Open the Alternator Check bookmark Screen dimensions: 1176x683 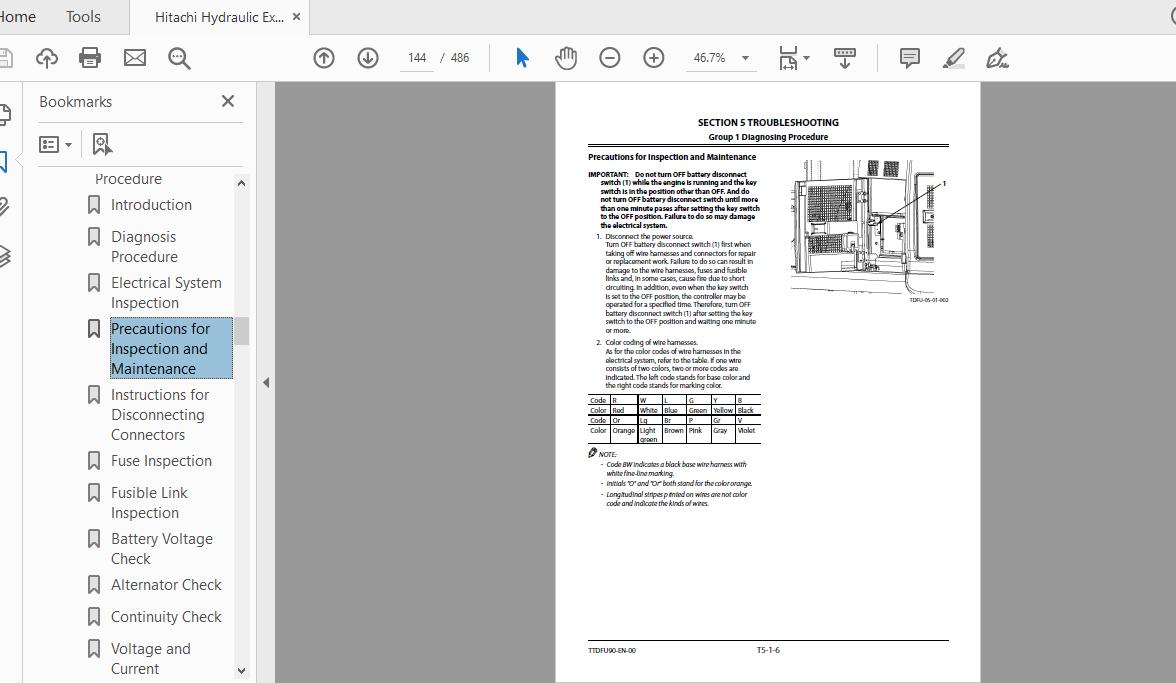click(x=166, y=584)
